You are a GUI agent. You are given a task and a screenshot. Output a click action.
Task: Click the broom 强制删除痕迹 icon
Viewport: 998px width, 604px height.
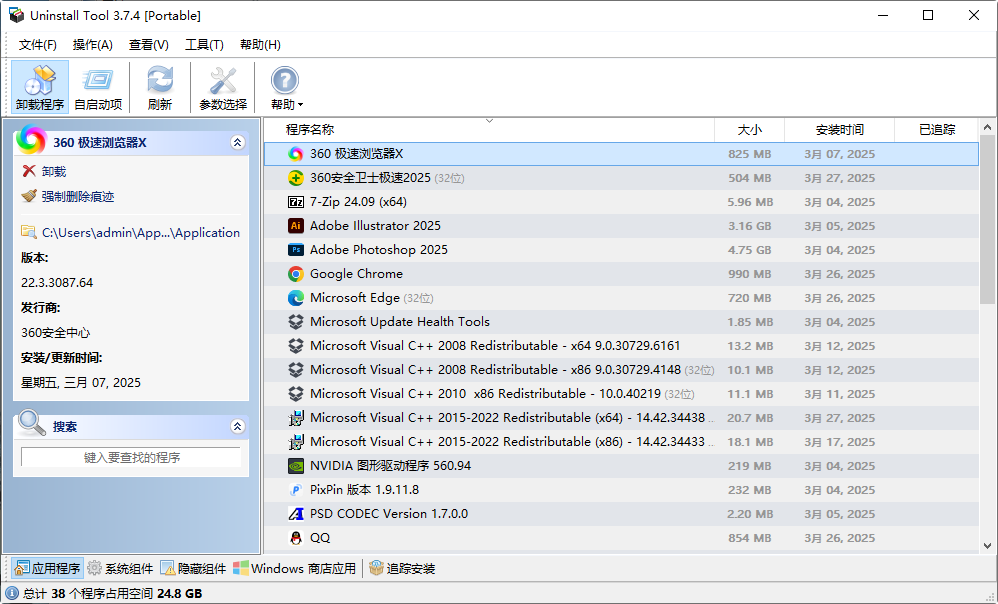[29, 196]
